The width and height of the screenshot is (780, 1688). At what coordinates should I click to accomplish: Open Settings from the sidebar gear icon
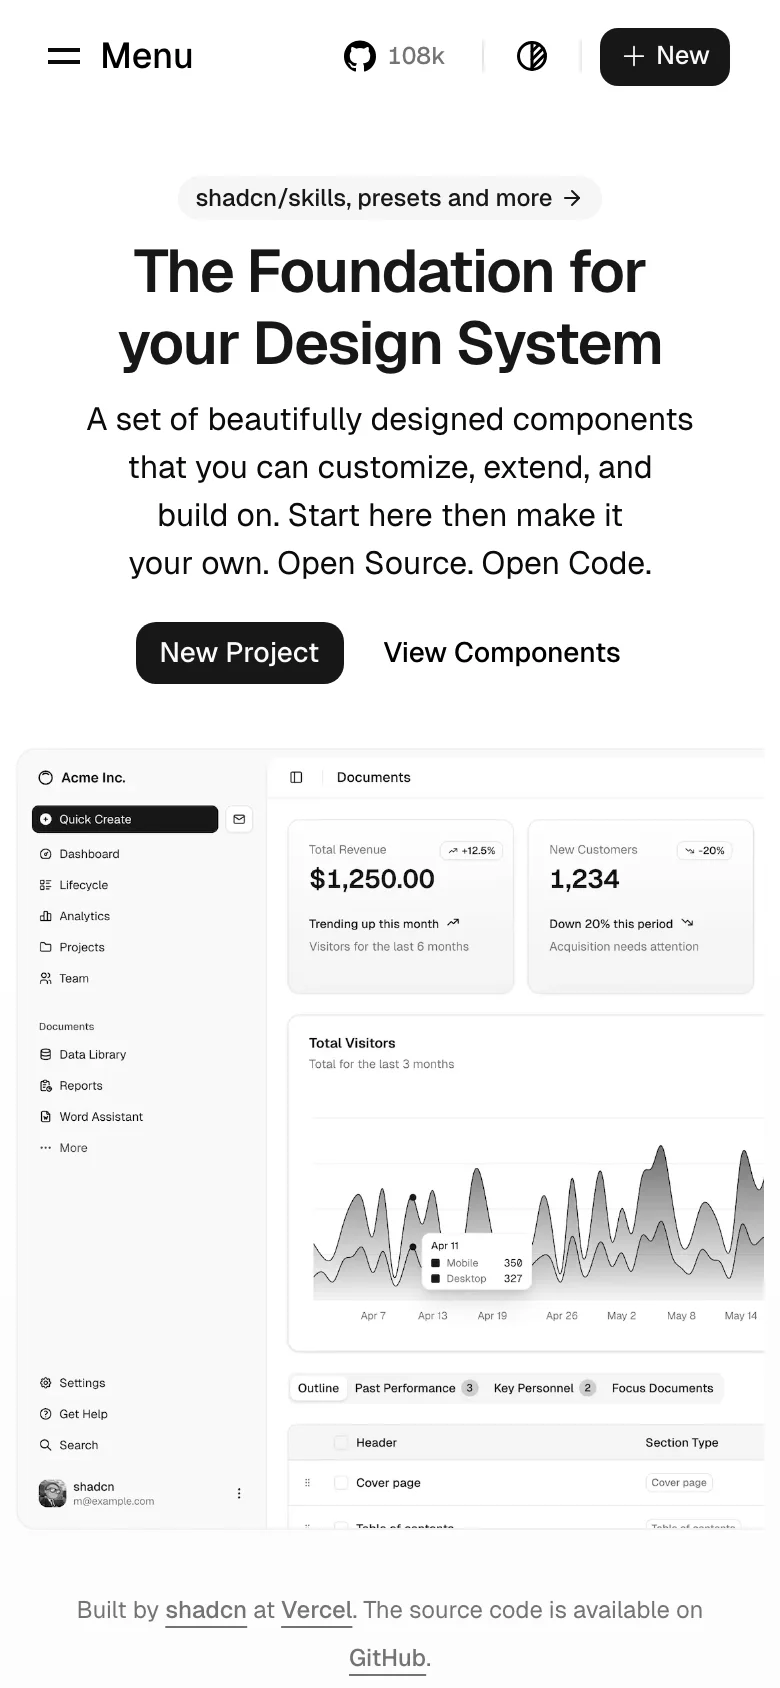coord(45,1383)
